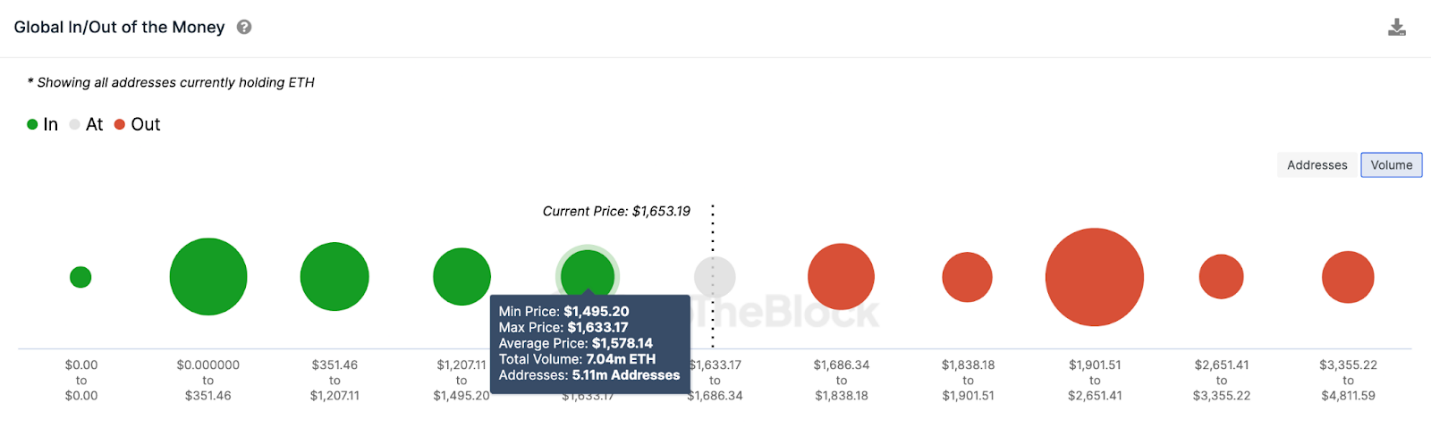Select the Volume view button
The width and height of the screenshot is (1431, 436).
point(1391,165)
